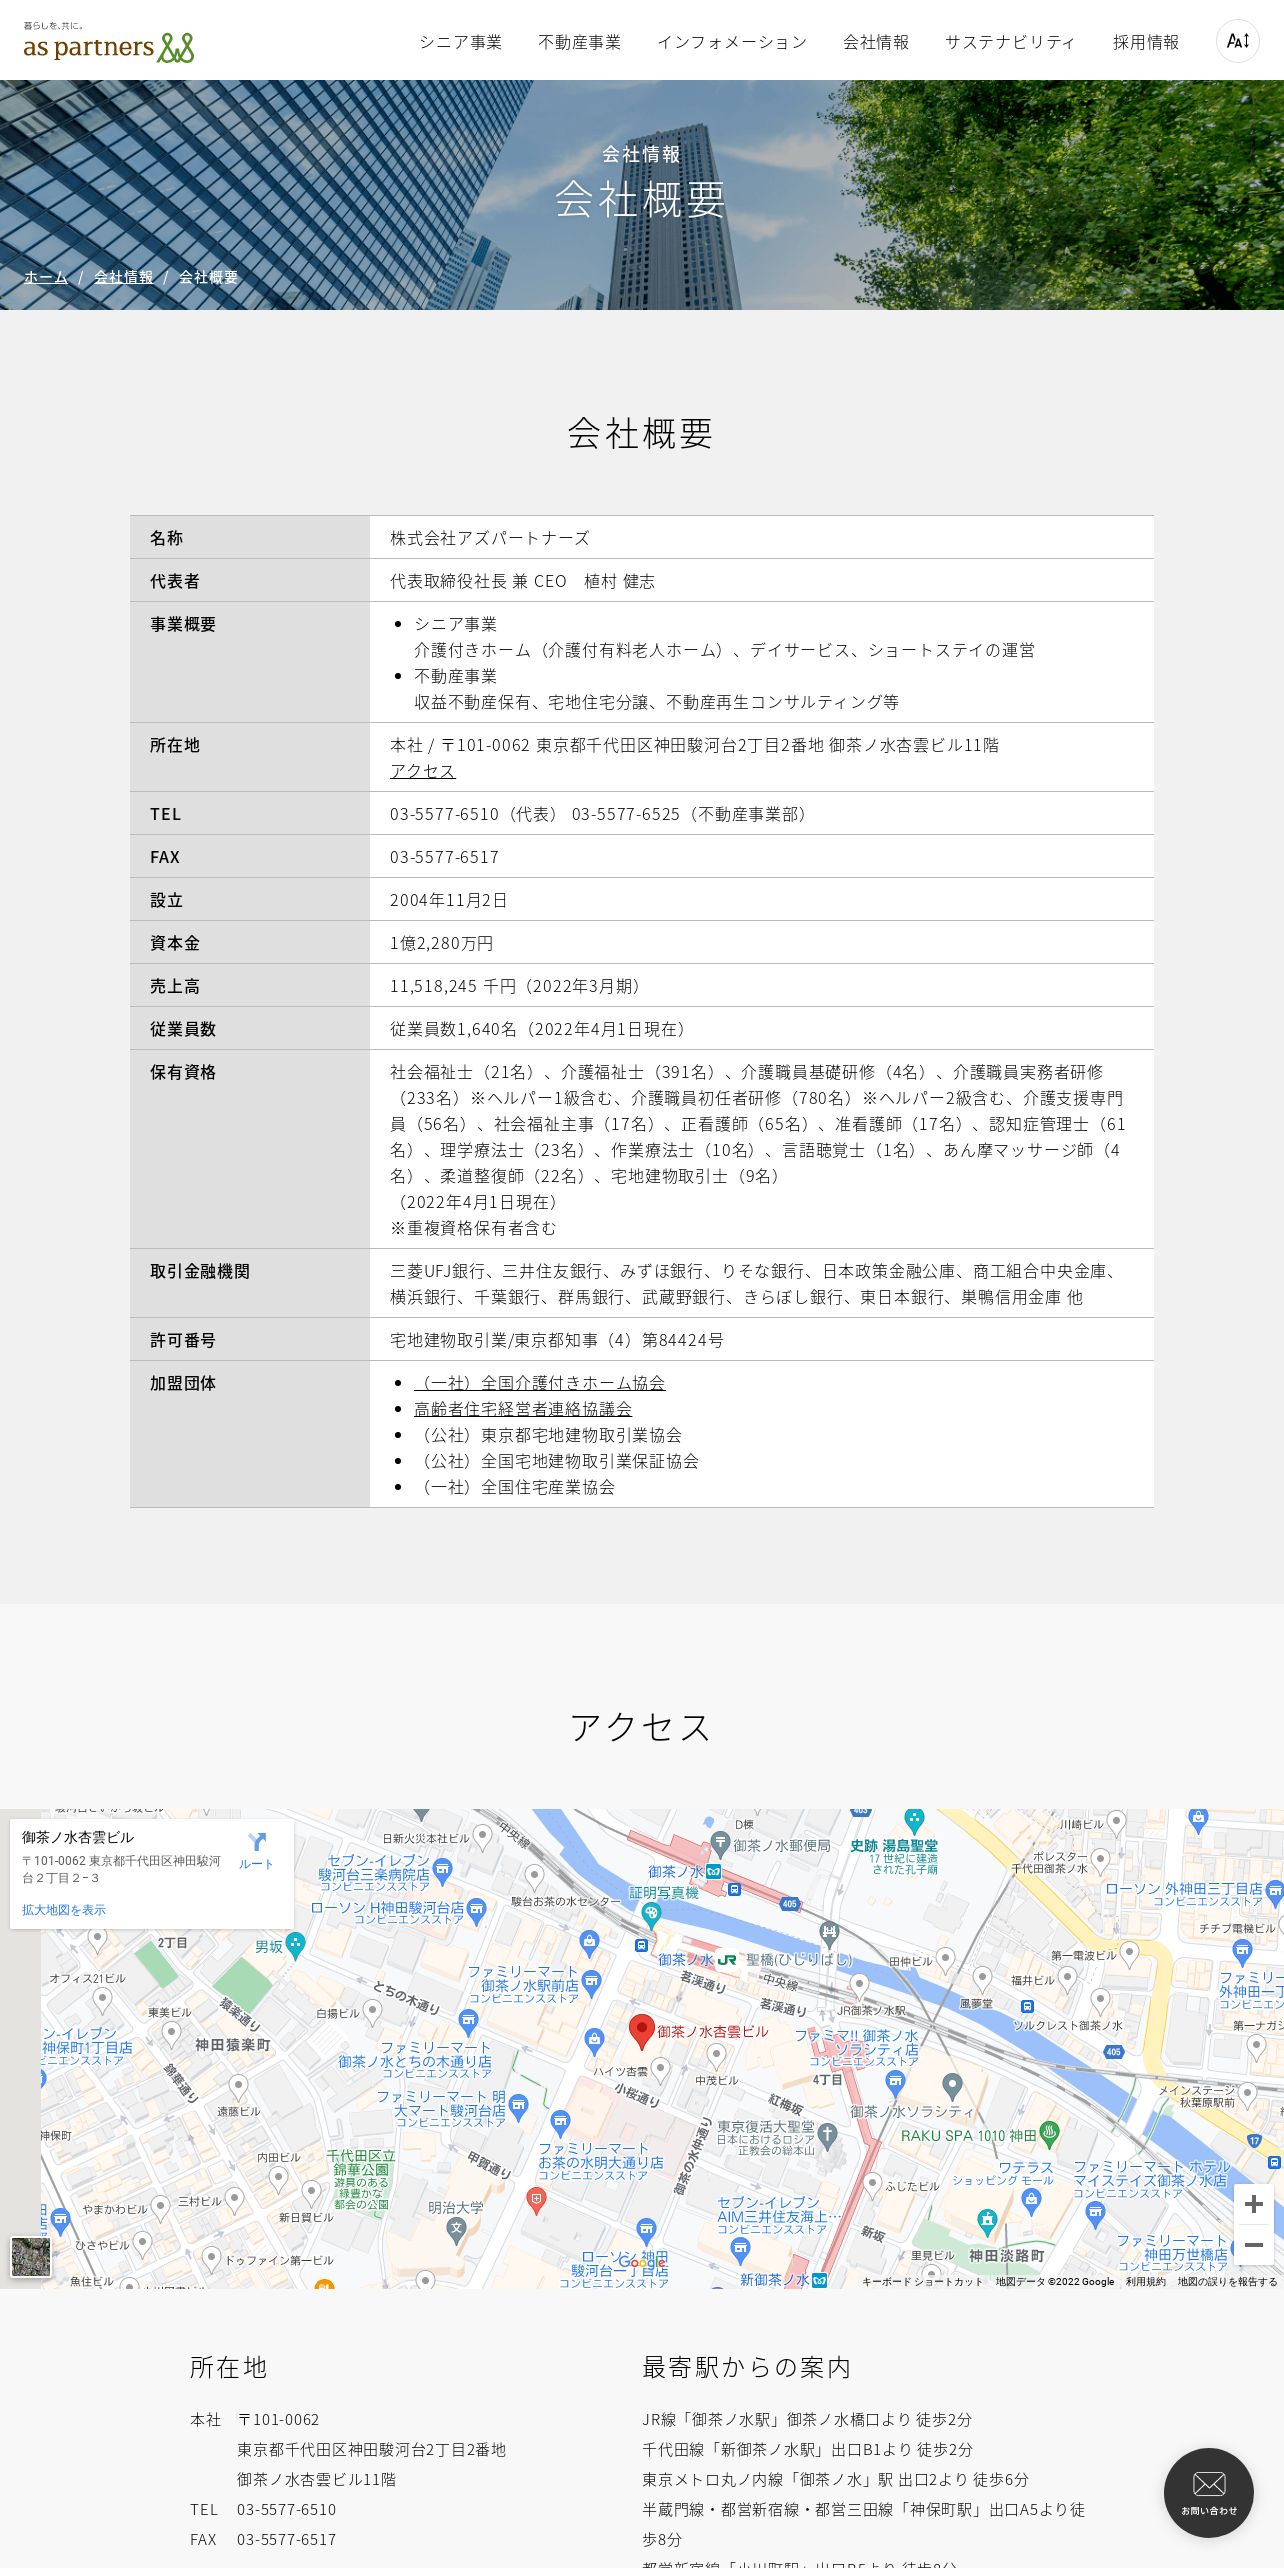Image resolution: width=1284 pixels, height=2568 pixels.
Task: Open the 不動産事業 menu
Action: click(579, 42)
